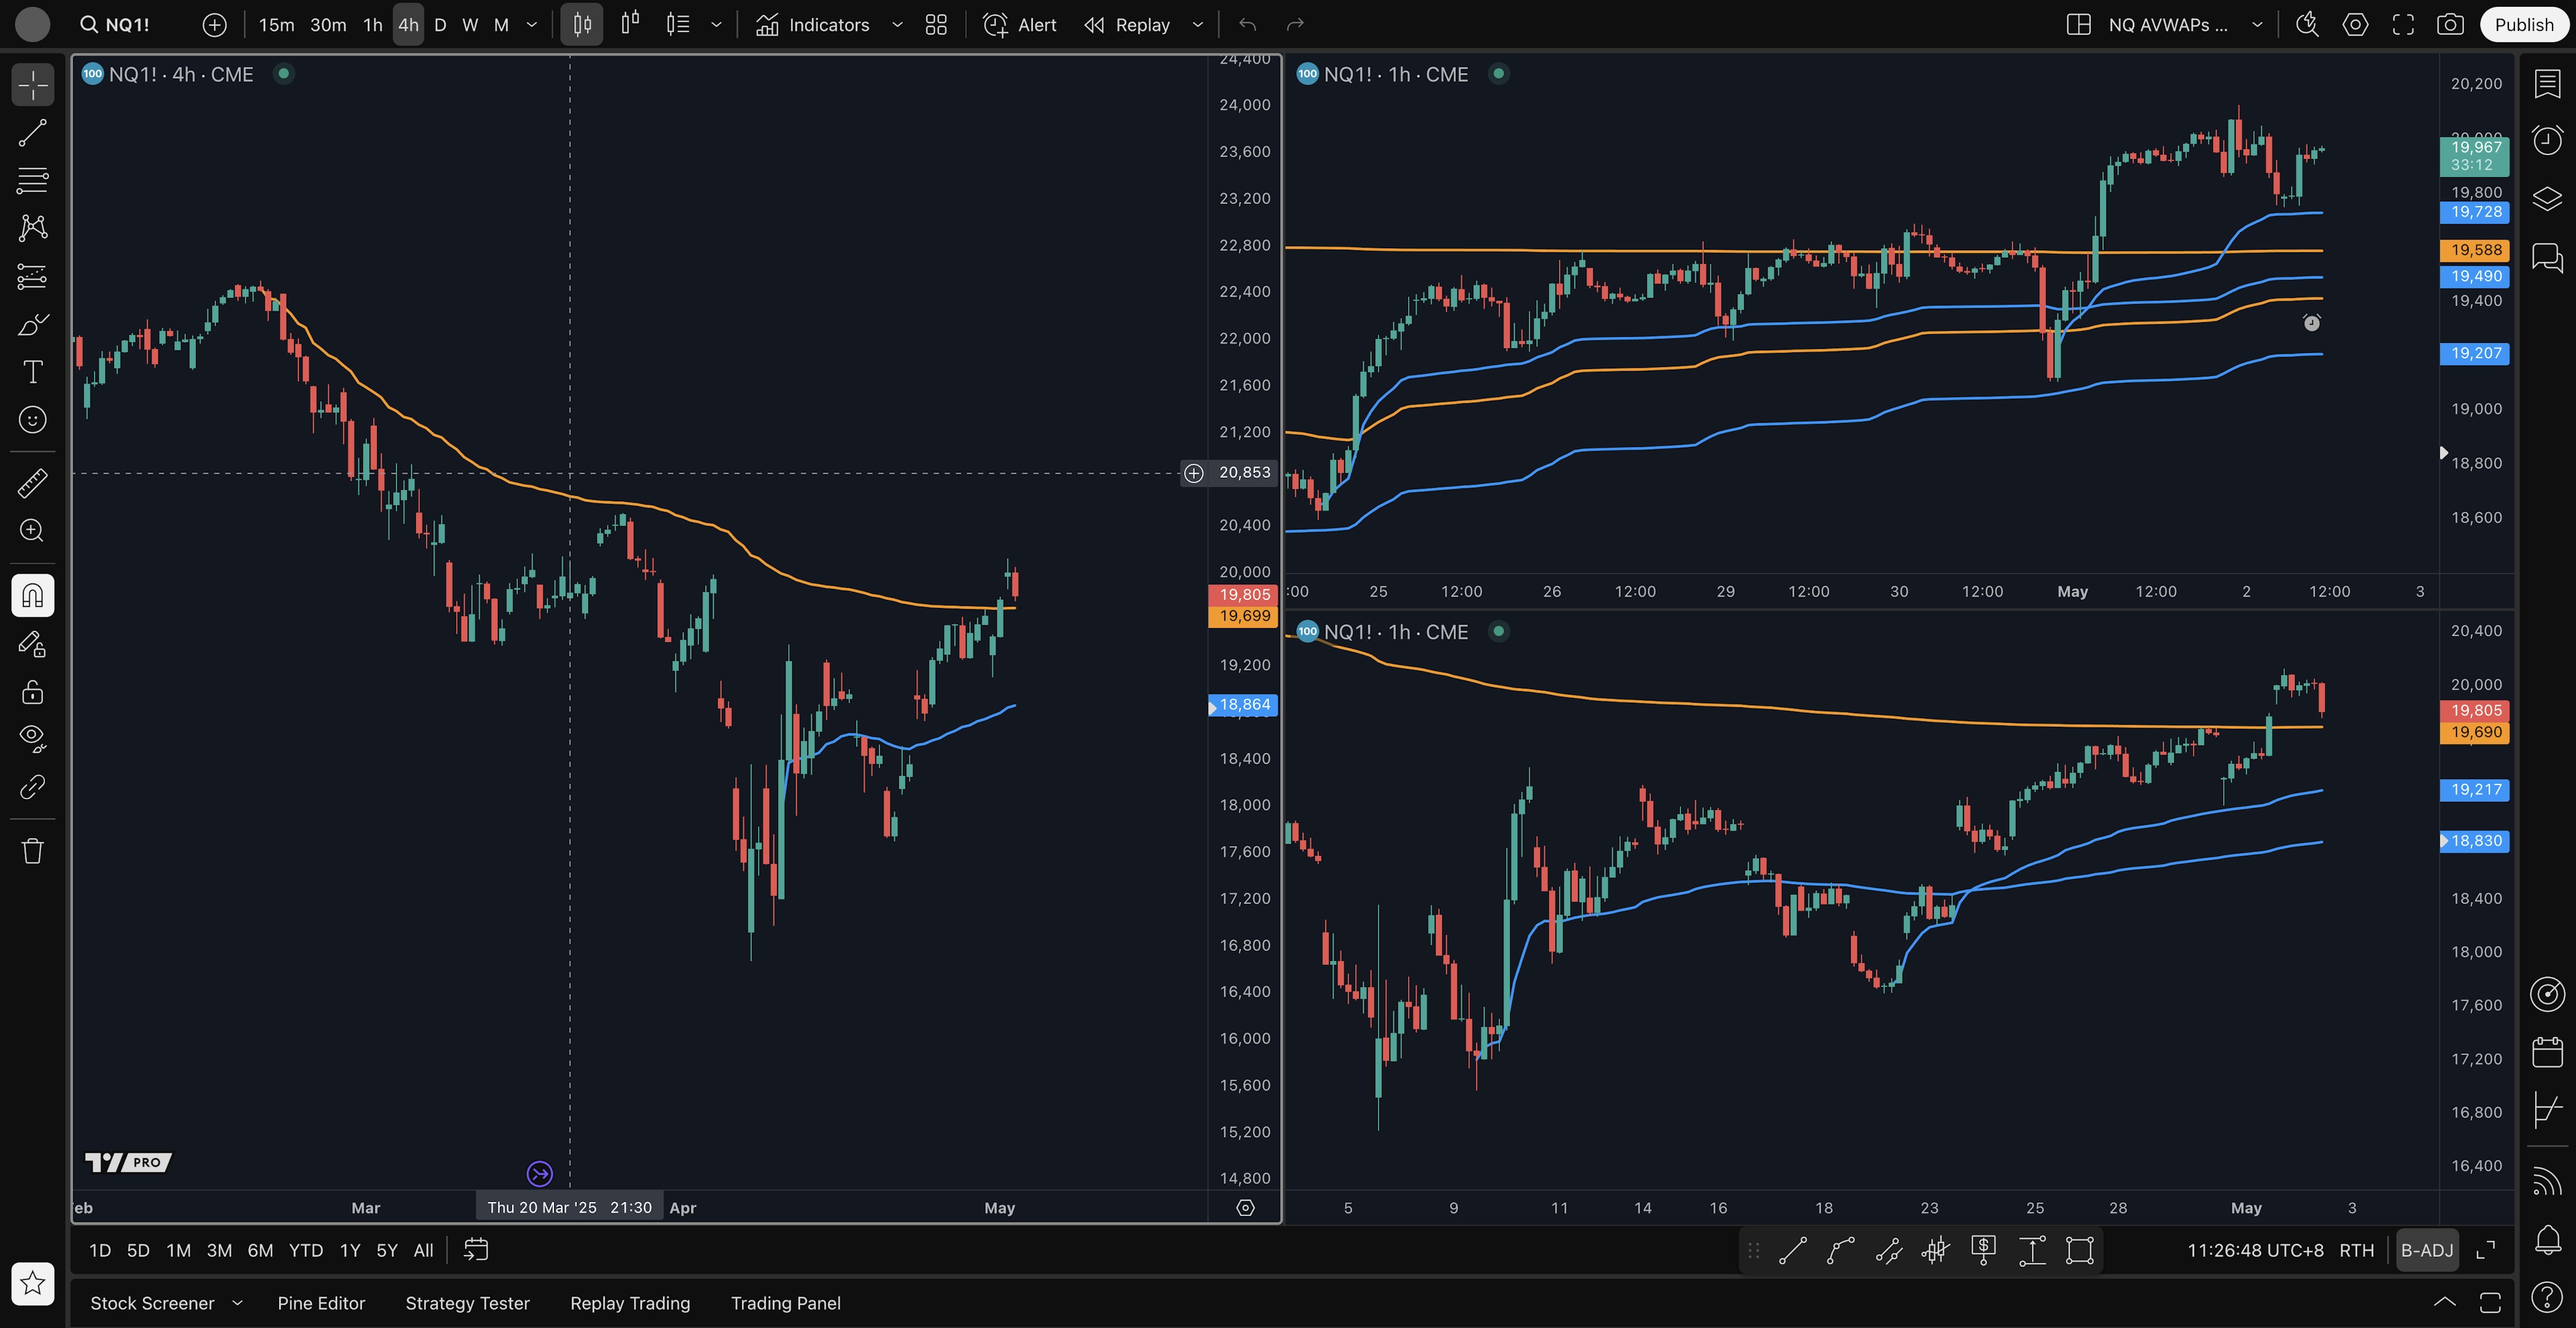Image resolution: width=2576 pixels, height=1328 pixels.
Task: Click the Text annotation tool
Action: [32, 372]
